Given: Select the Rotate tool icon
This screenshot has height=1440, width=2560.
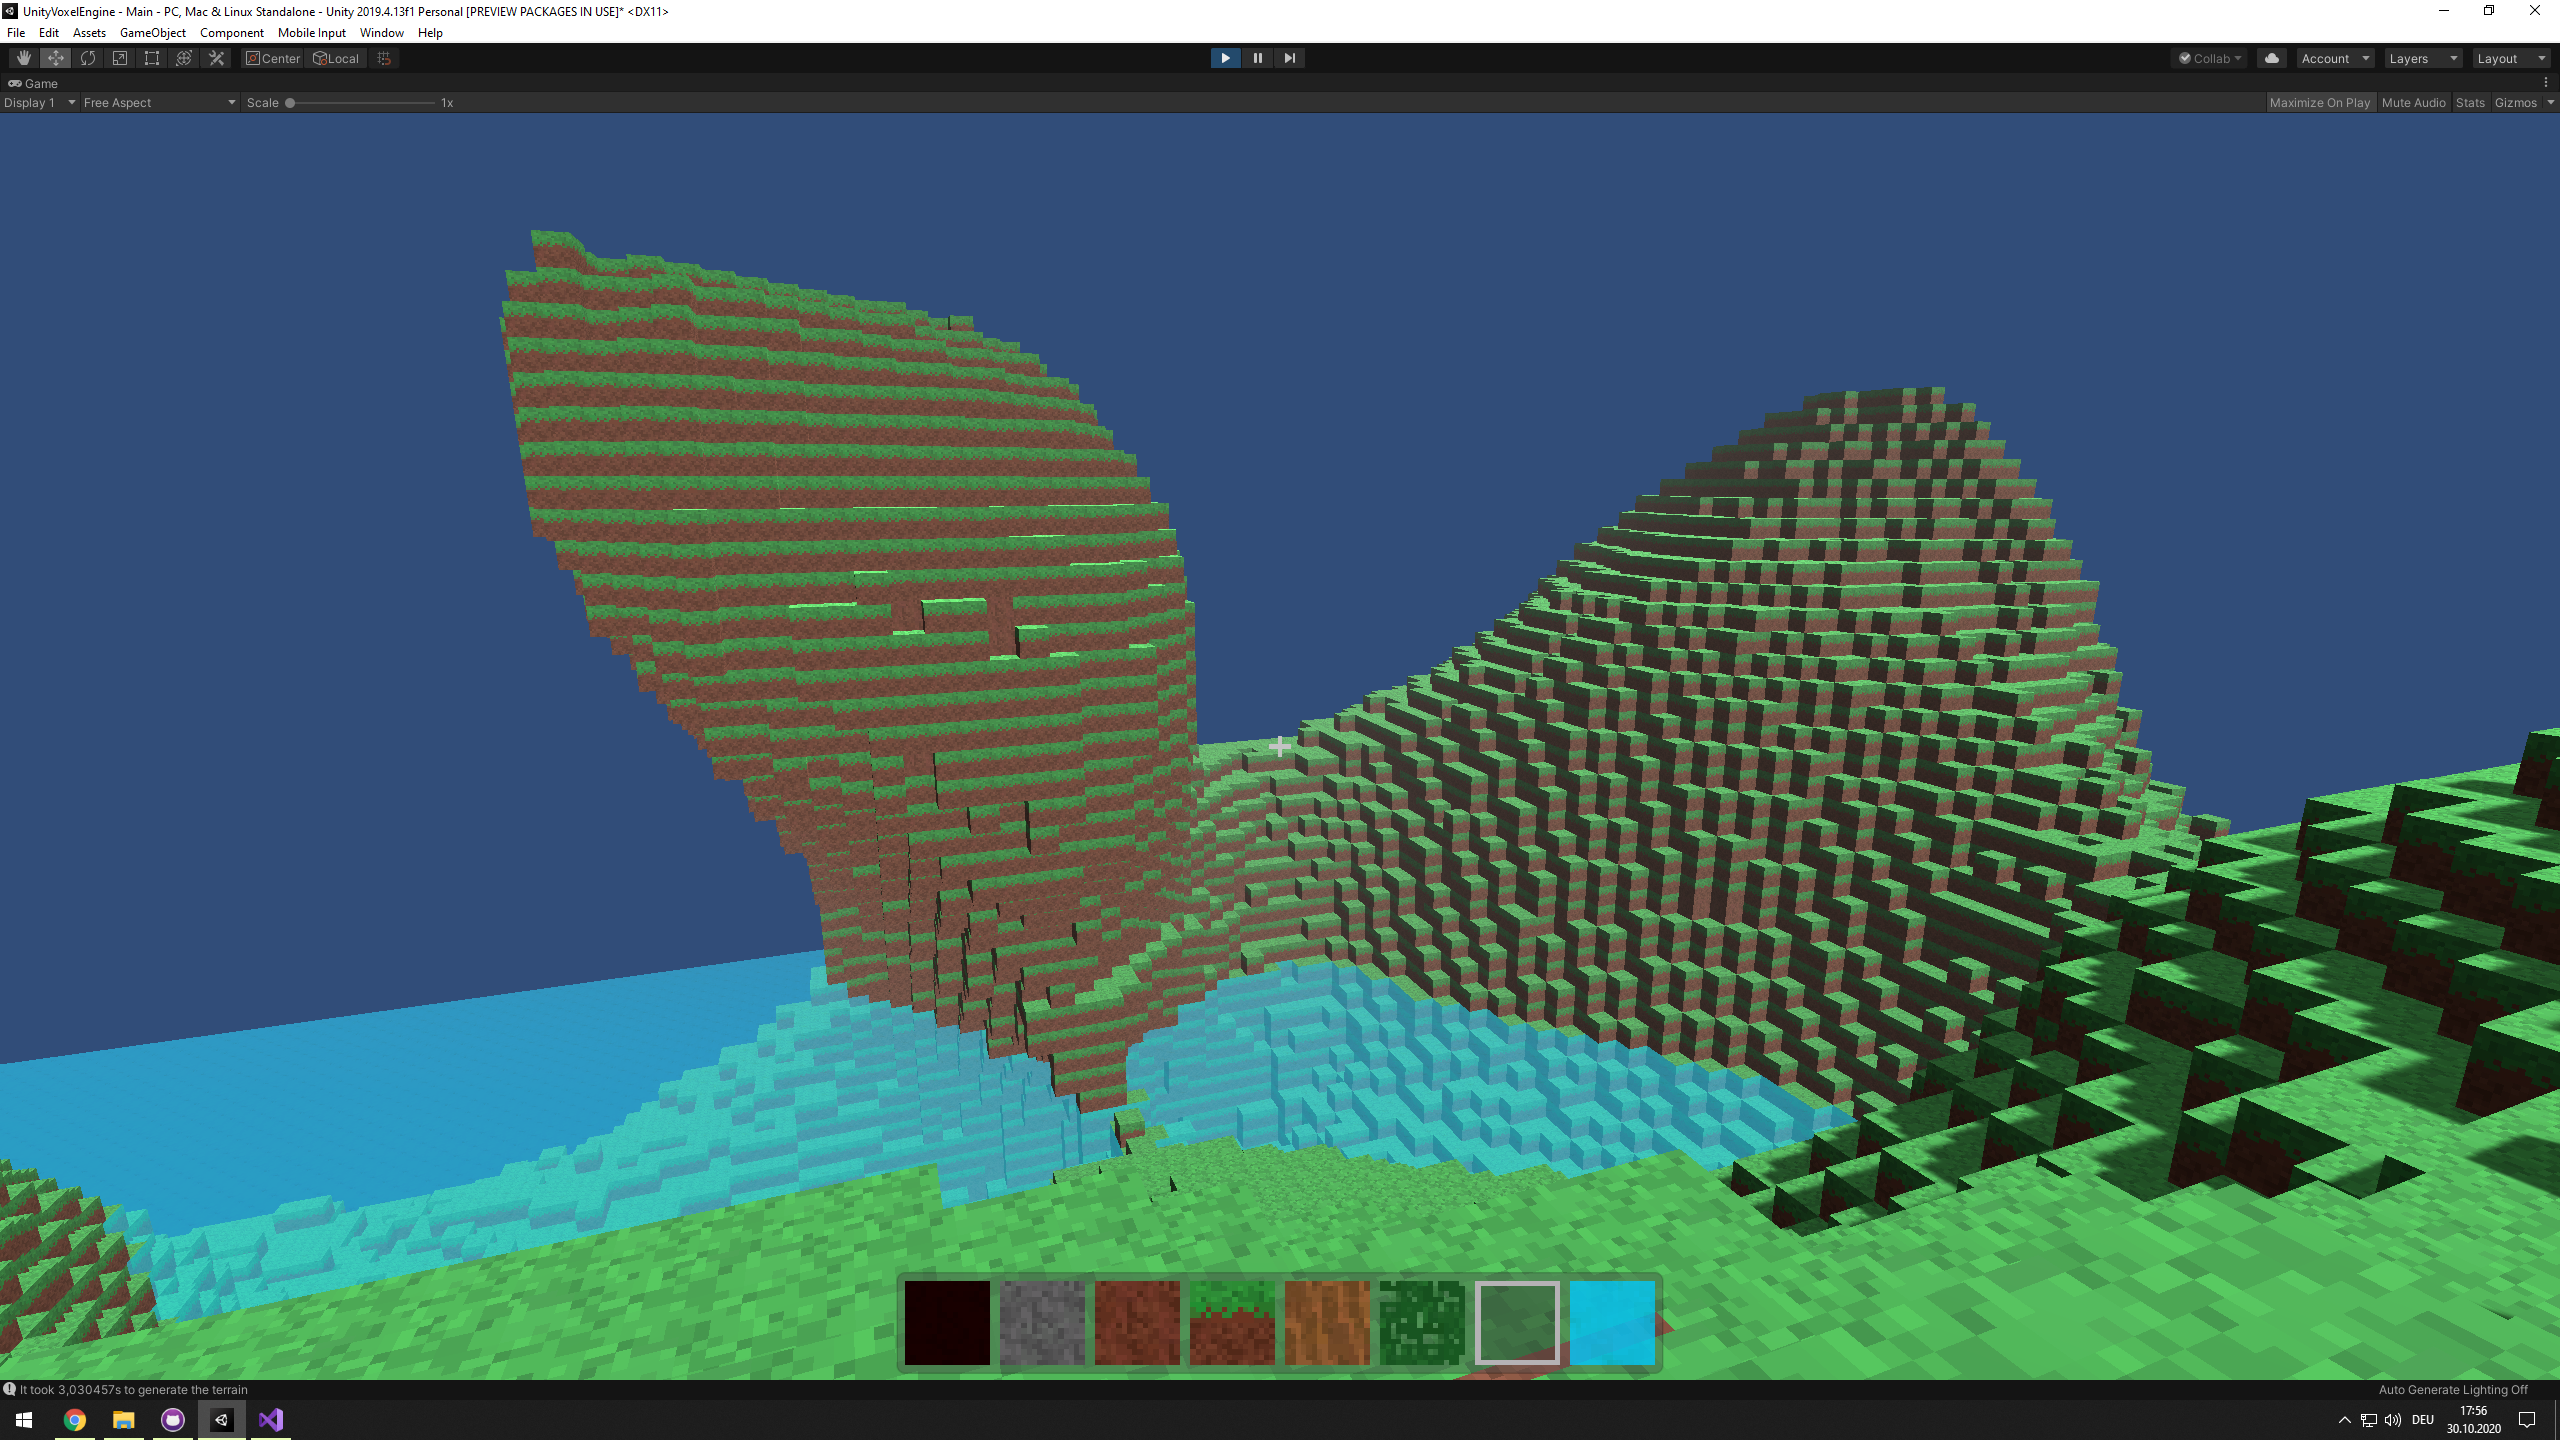Looking at the screenshot, I should click(88, 58).
